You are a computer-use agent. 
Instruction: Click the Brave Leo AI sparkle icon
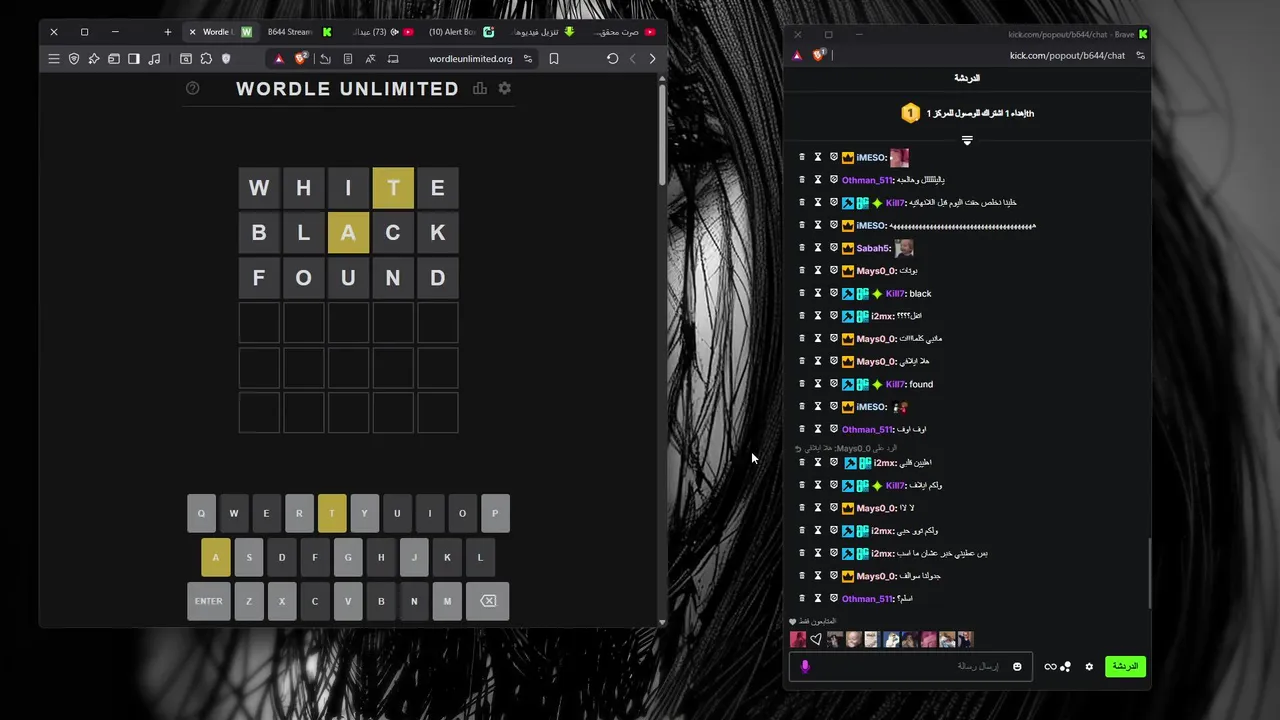pyautogui.click(x=94, y=59)
